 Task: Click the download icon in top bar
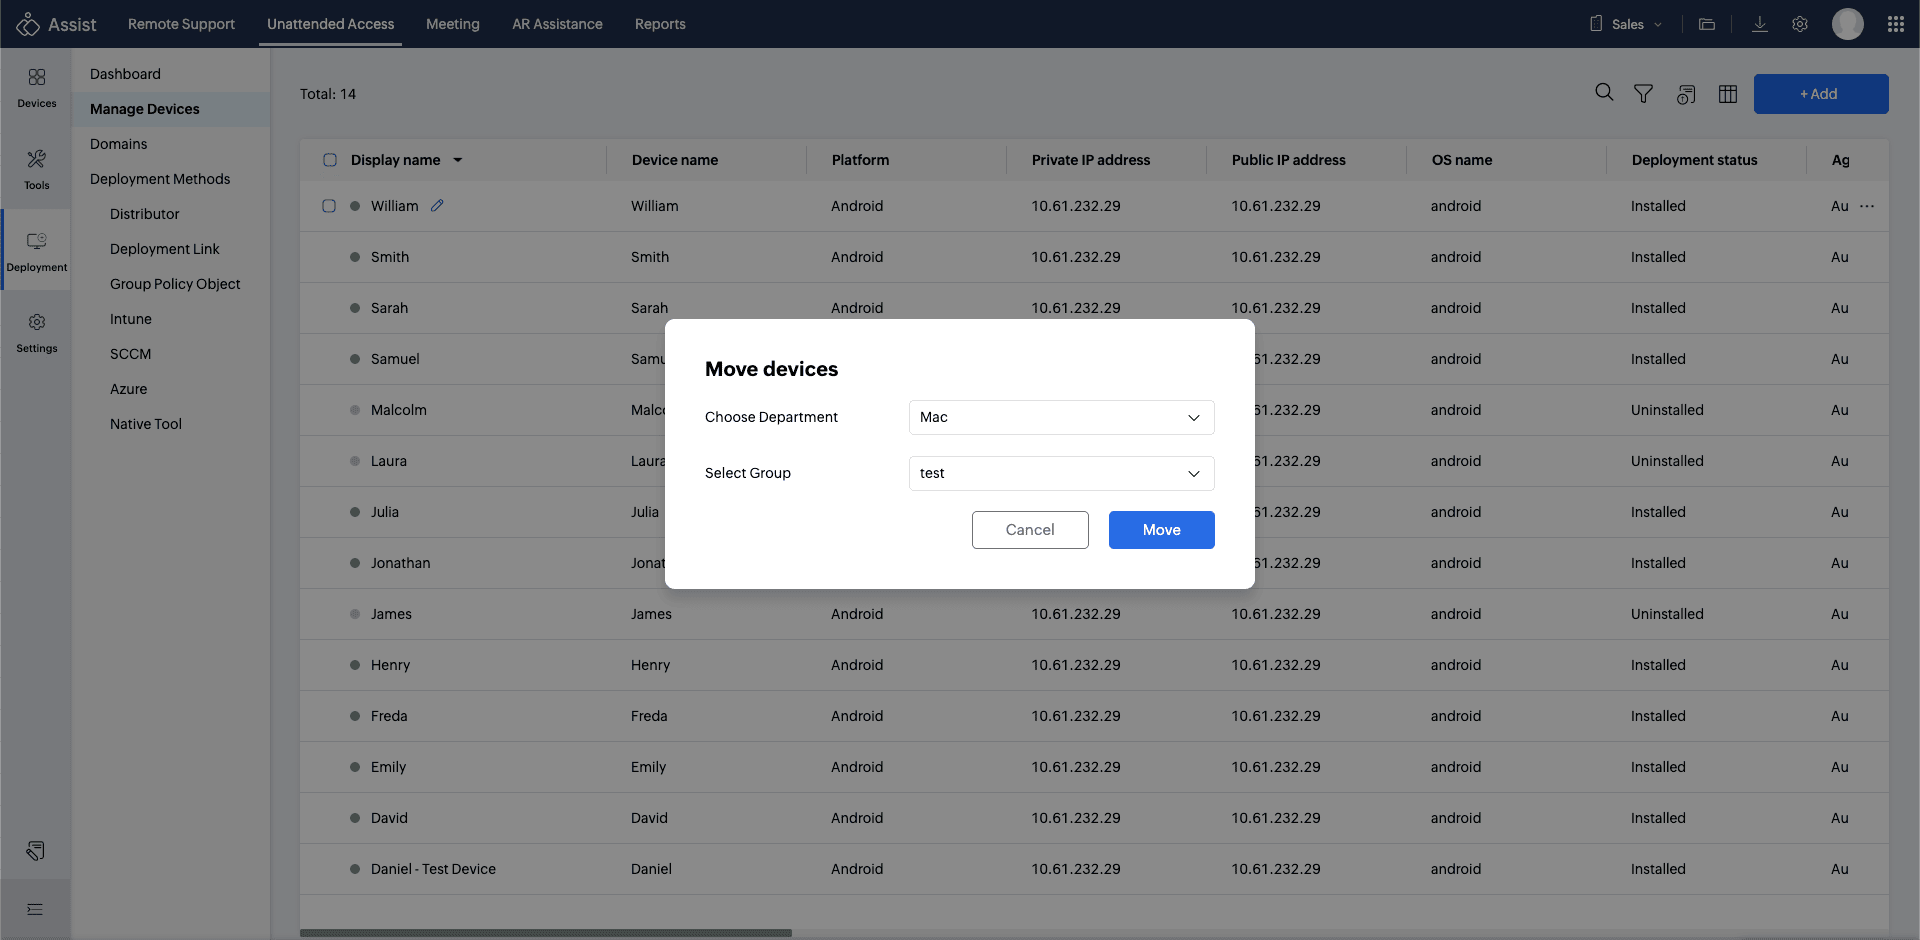pyautogui.click(x=1760, y=24)
